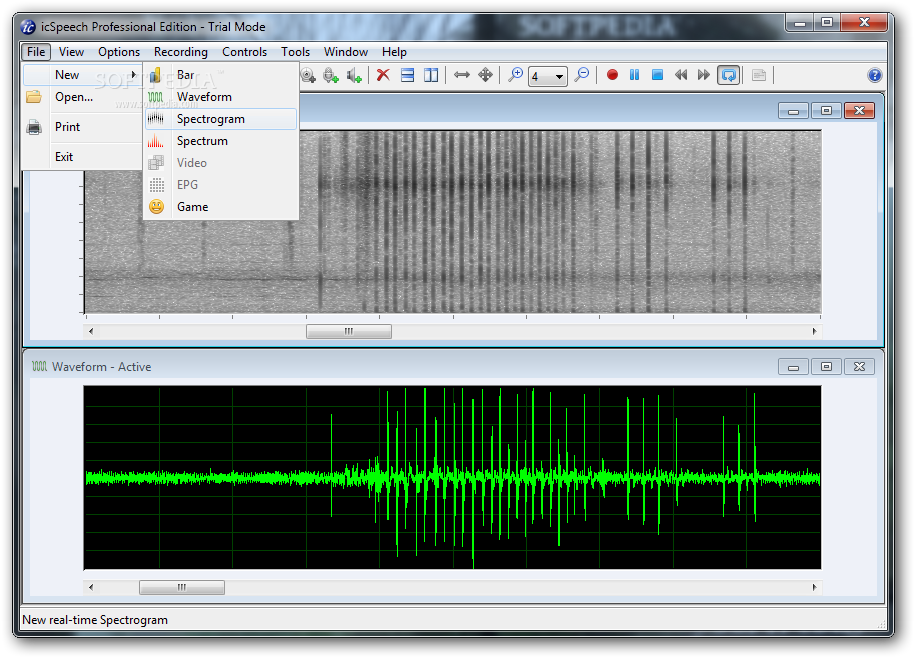
Task: Click the blue help question icon
Action: pos(874,75)
